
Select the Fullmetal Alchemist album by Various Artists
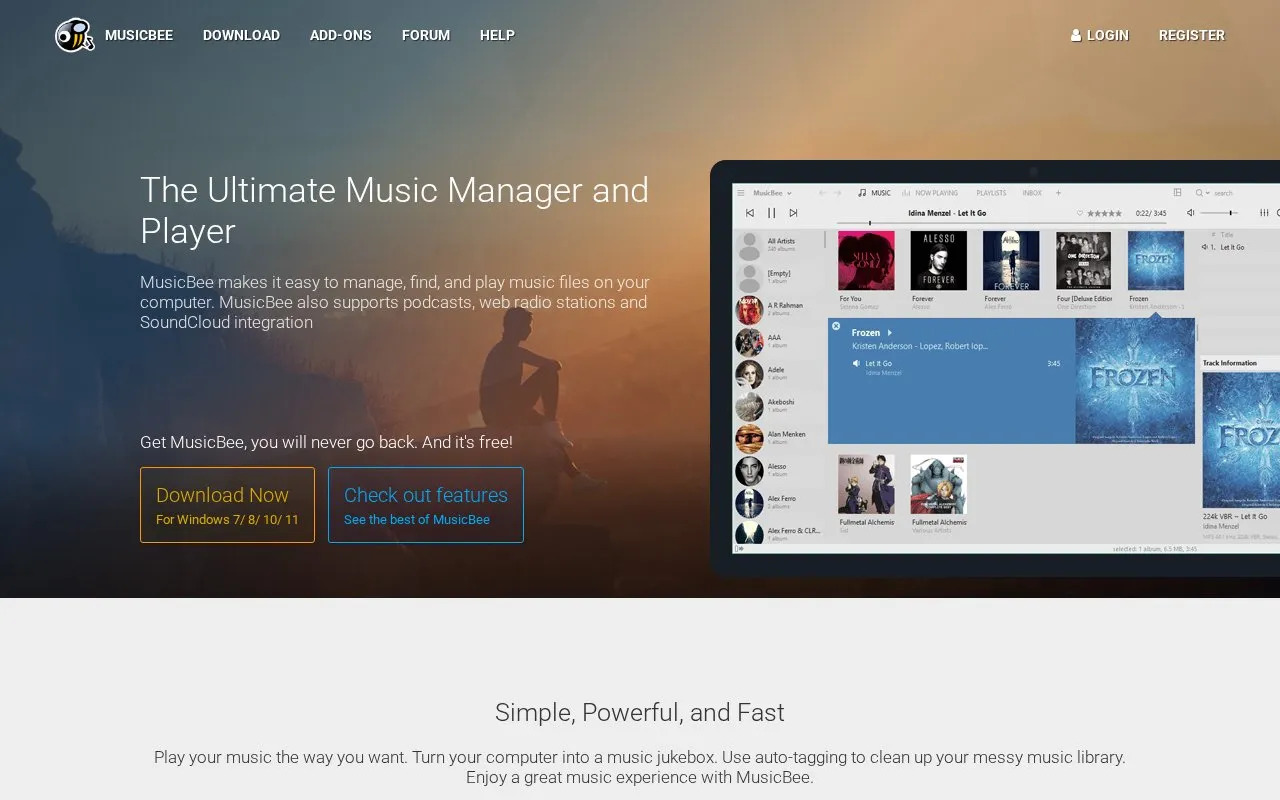point(938,484)
